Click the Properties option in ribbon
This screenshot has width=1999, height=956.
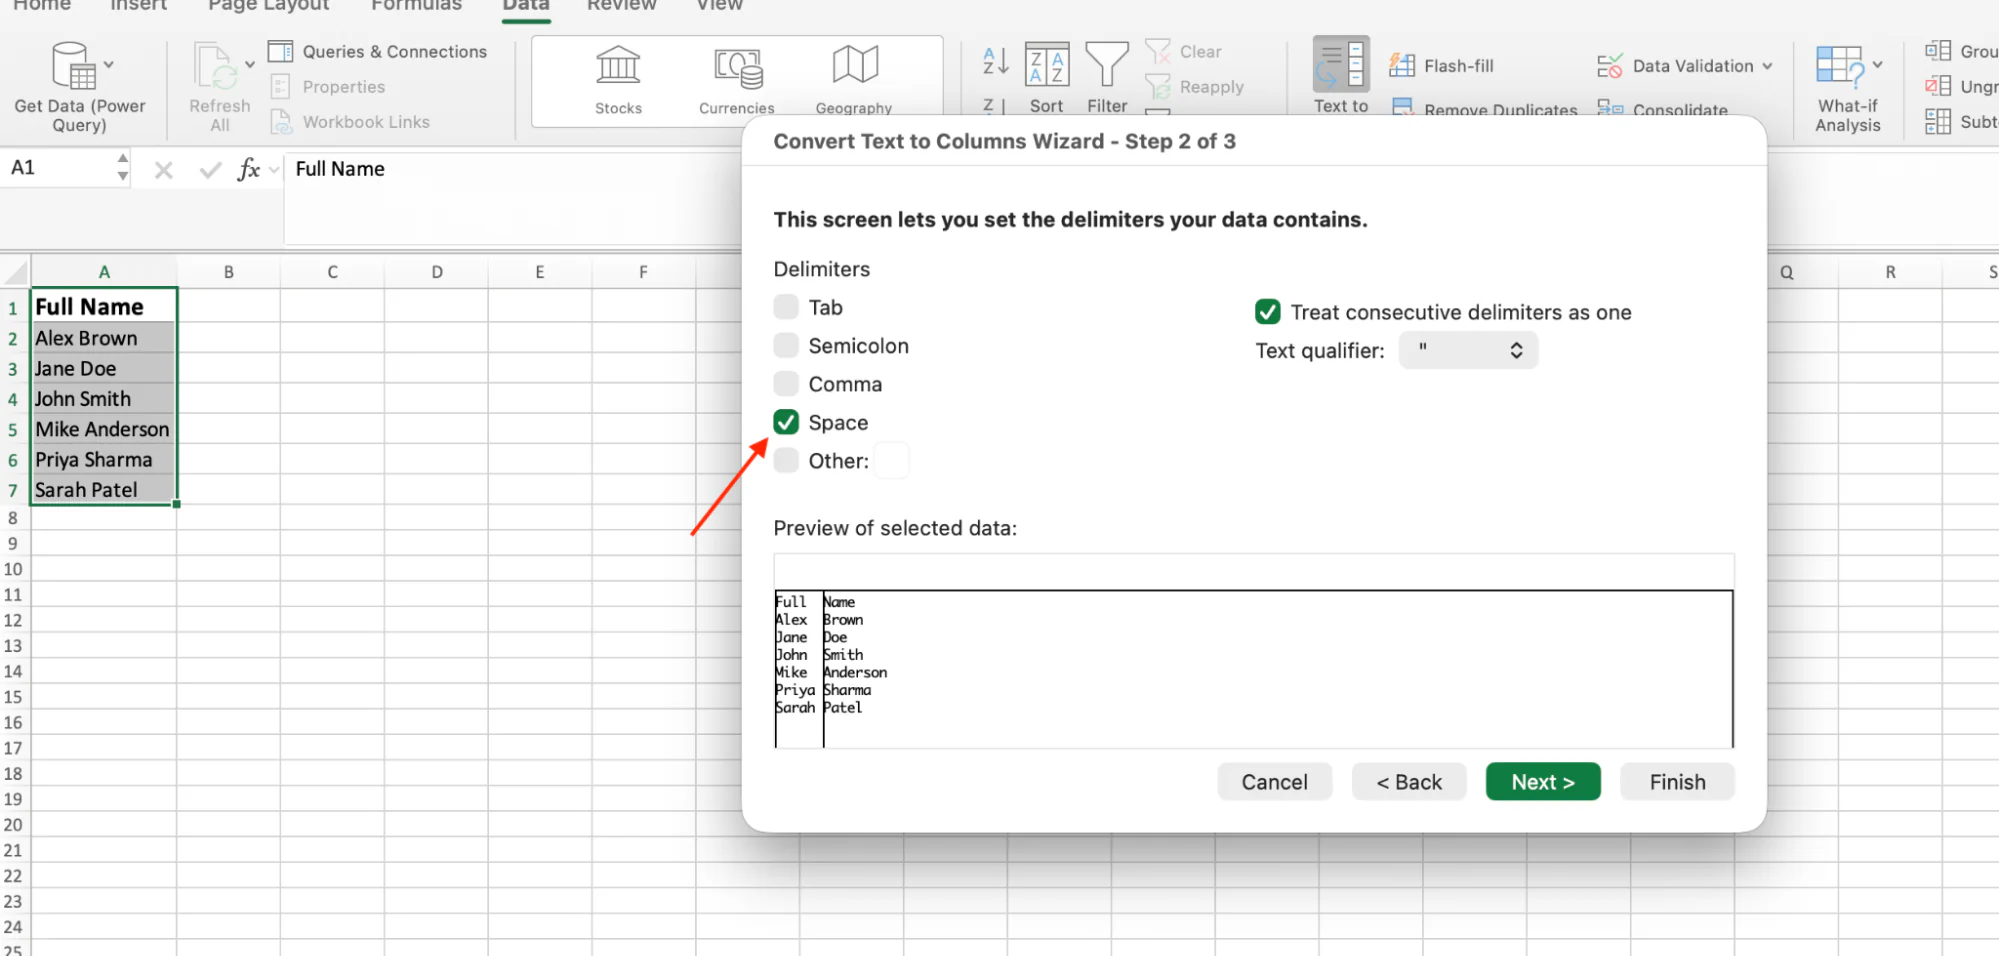coord(328,87)
